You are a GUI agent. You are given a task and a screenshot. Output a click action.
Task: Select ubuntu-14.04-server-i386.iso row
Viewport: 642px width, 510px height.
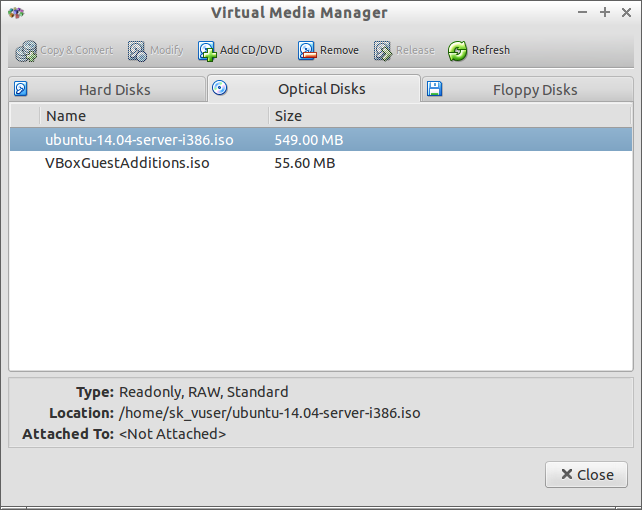[x=321, y=140]
